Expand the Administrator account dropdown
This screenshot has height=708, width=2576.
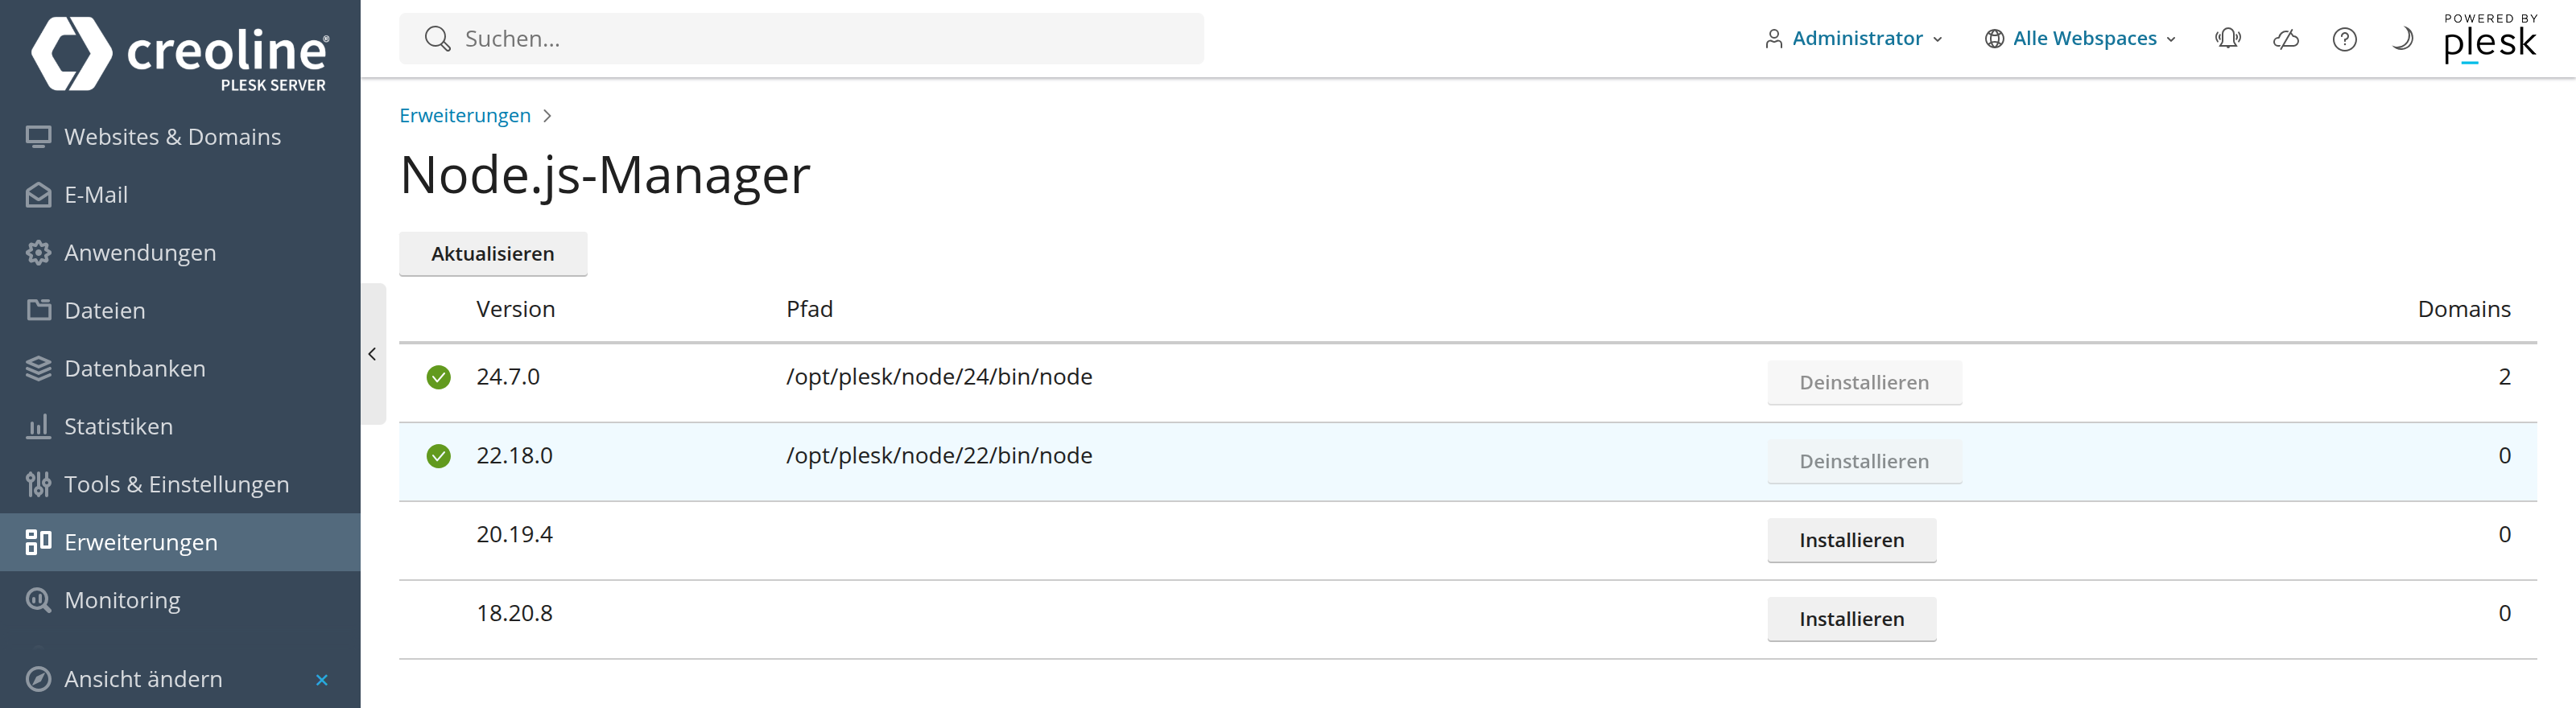pos(1854,39)
